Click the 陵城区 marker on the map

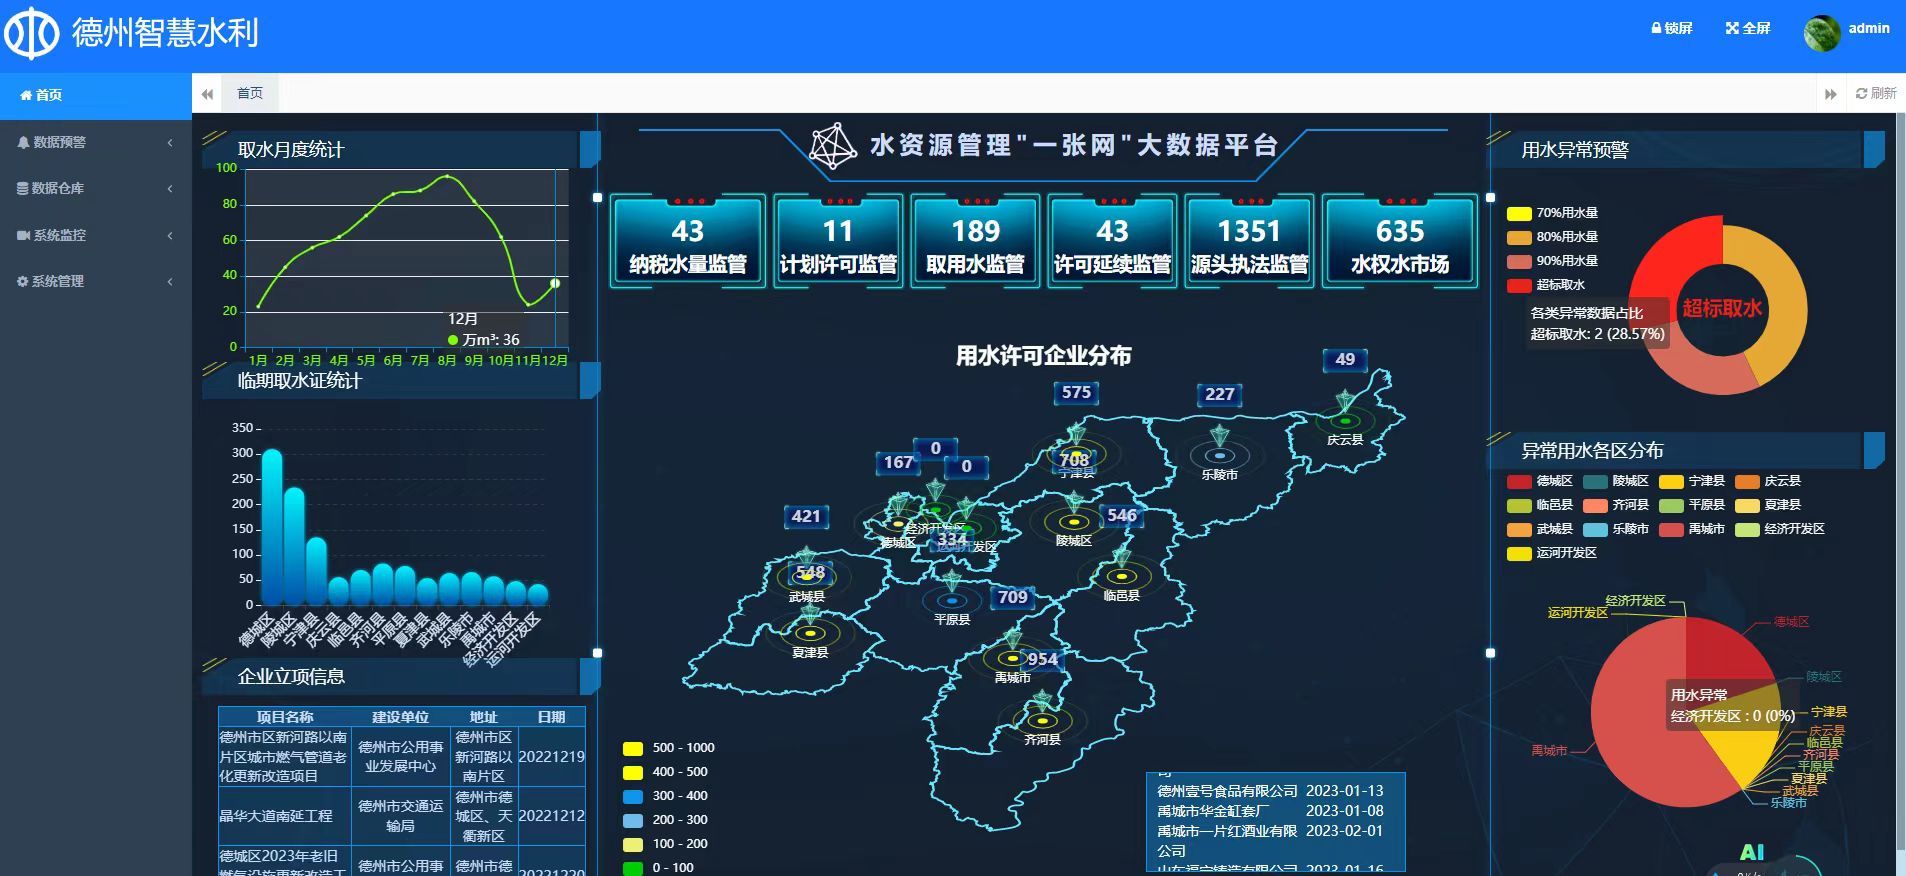[1074, 522]
